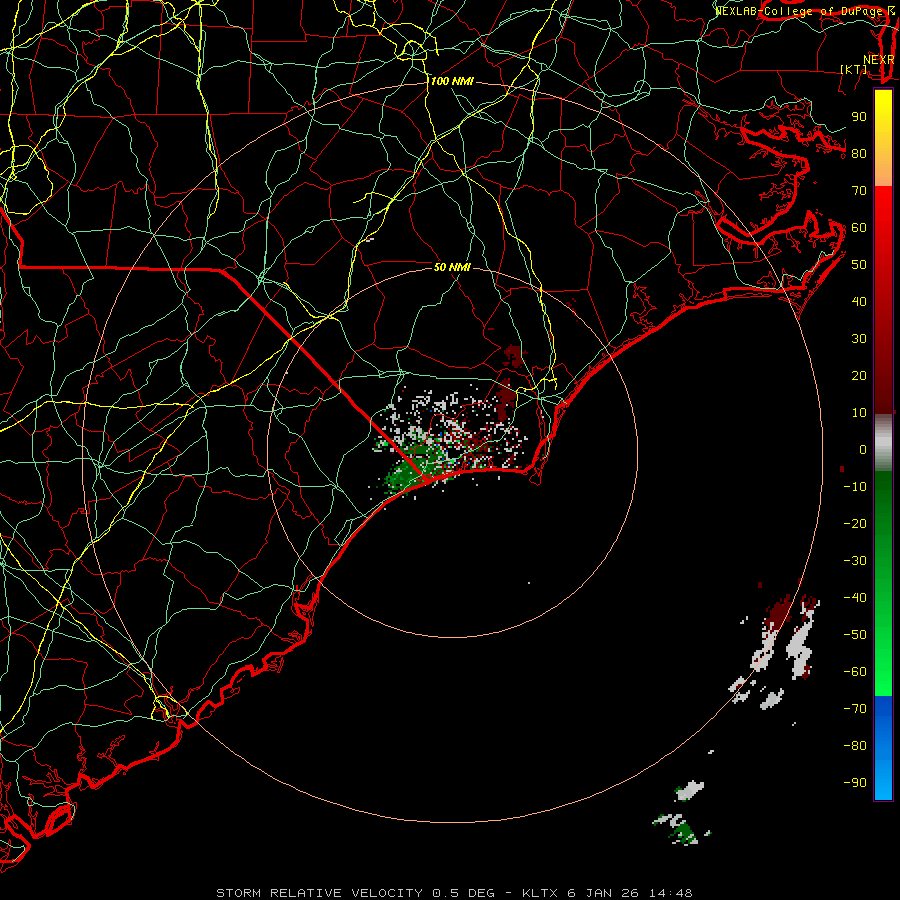The width and height of the screenshot is (900, 900).
Task: Click the 0 value on velocity scale
Action: (x=863, y=450)
